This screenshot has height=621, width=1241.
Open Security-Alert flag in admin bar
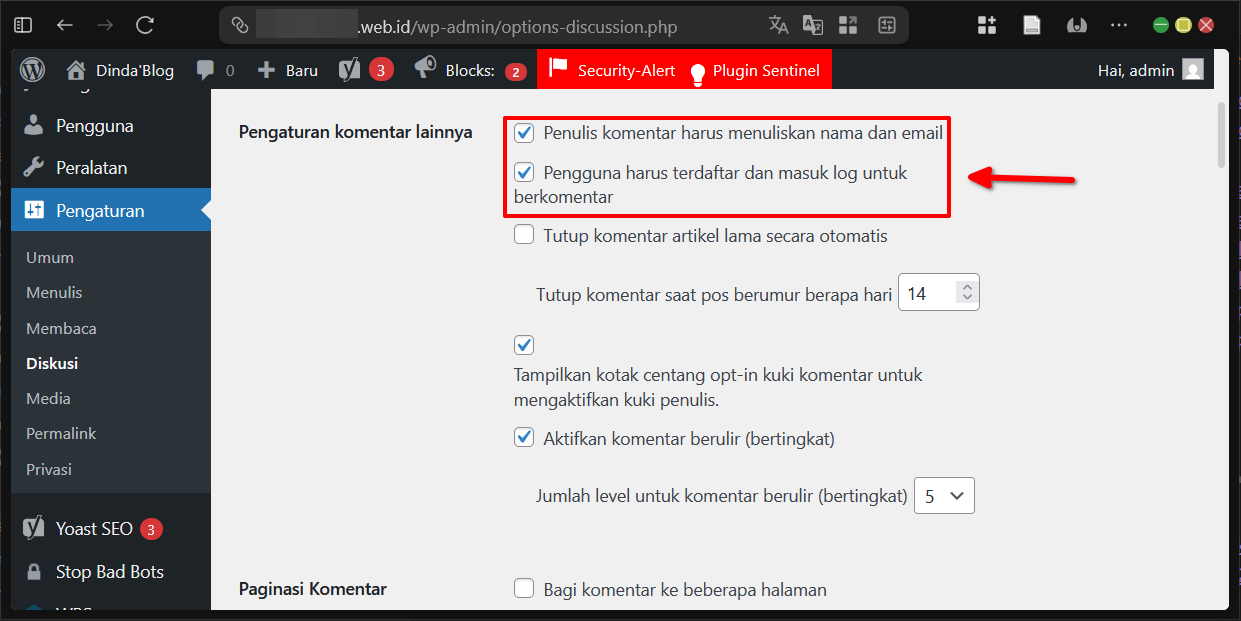[558, 69]
